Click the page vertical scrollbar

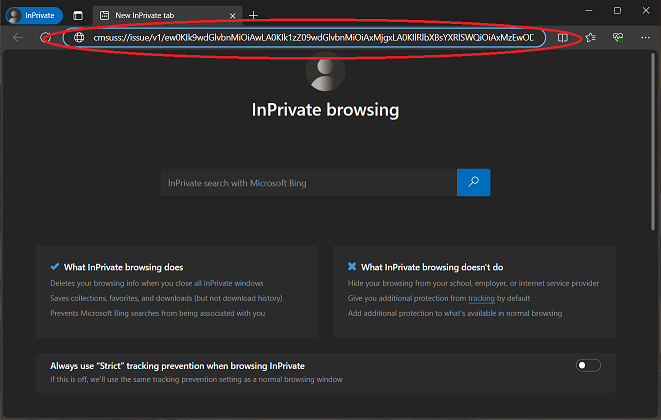653,141
